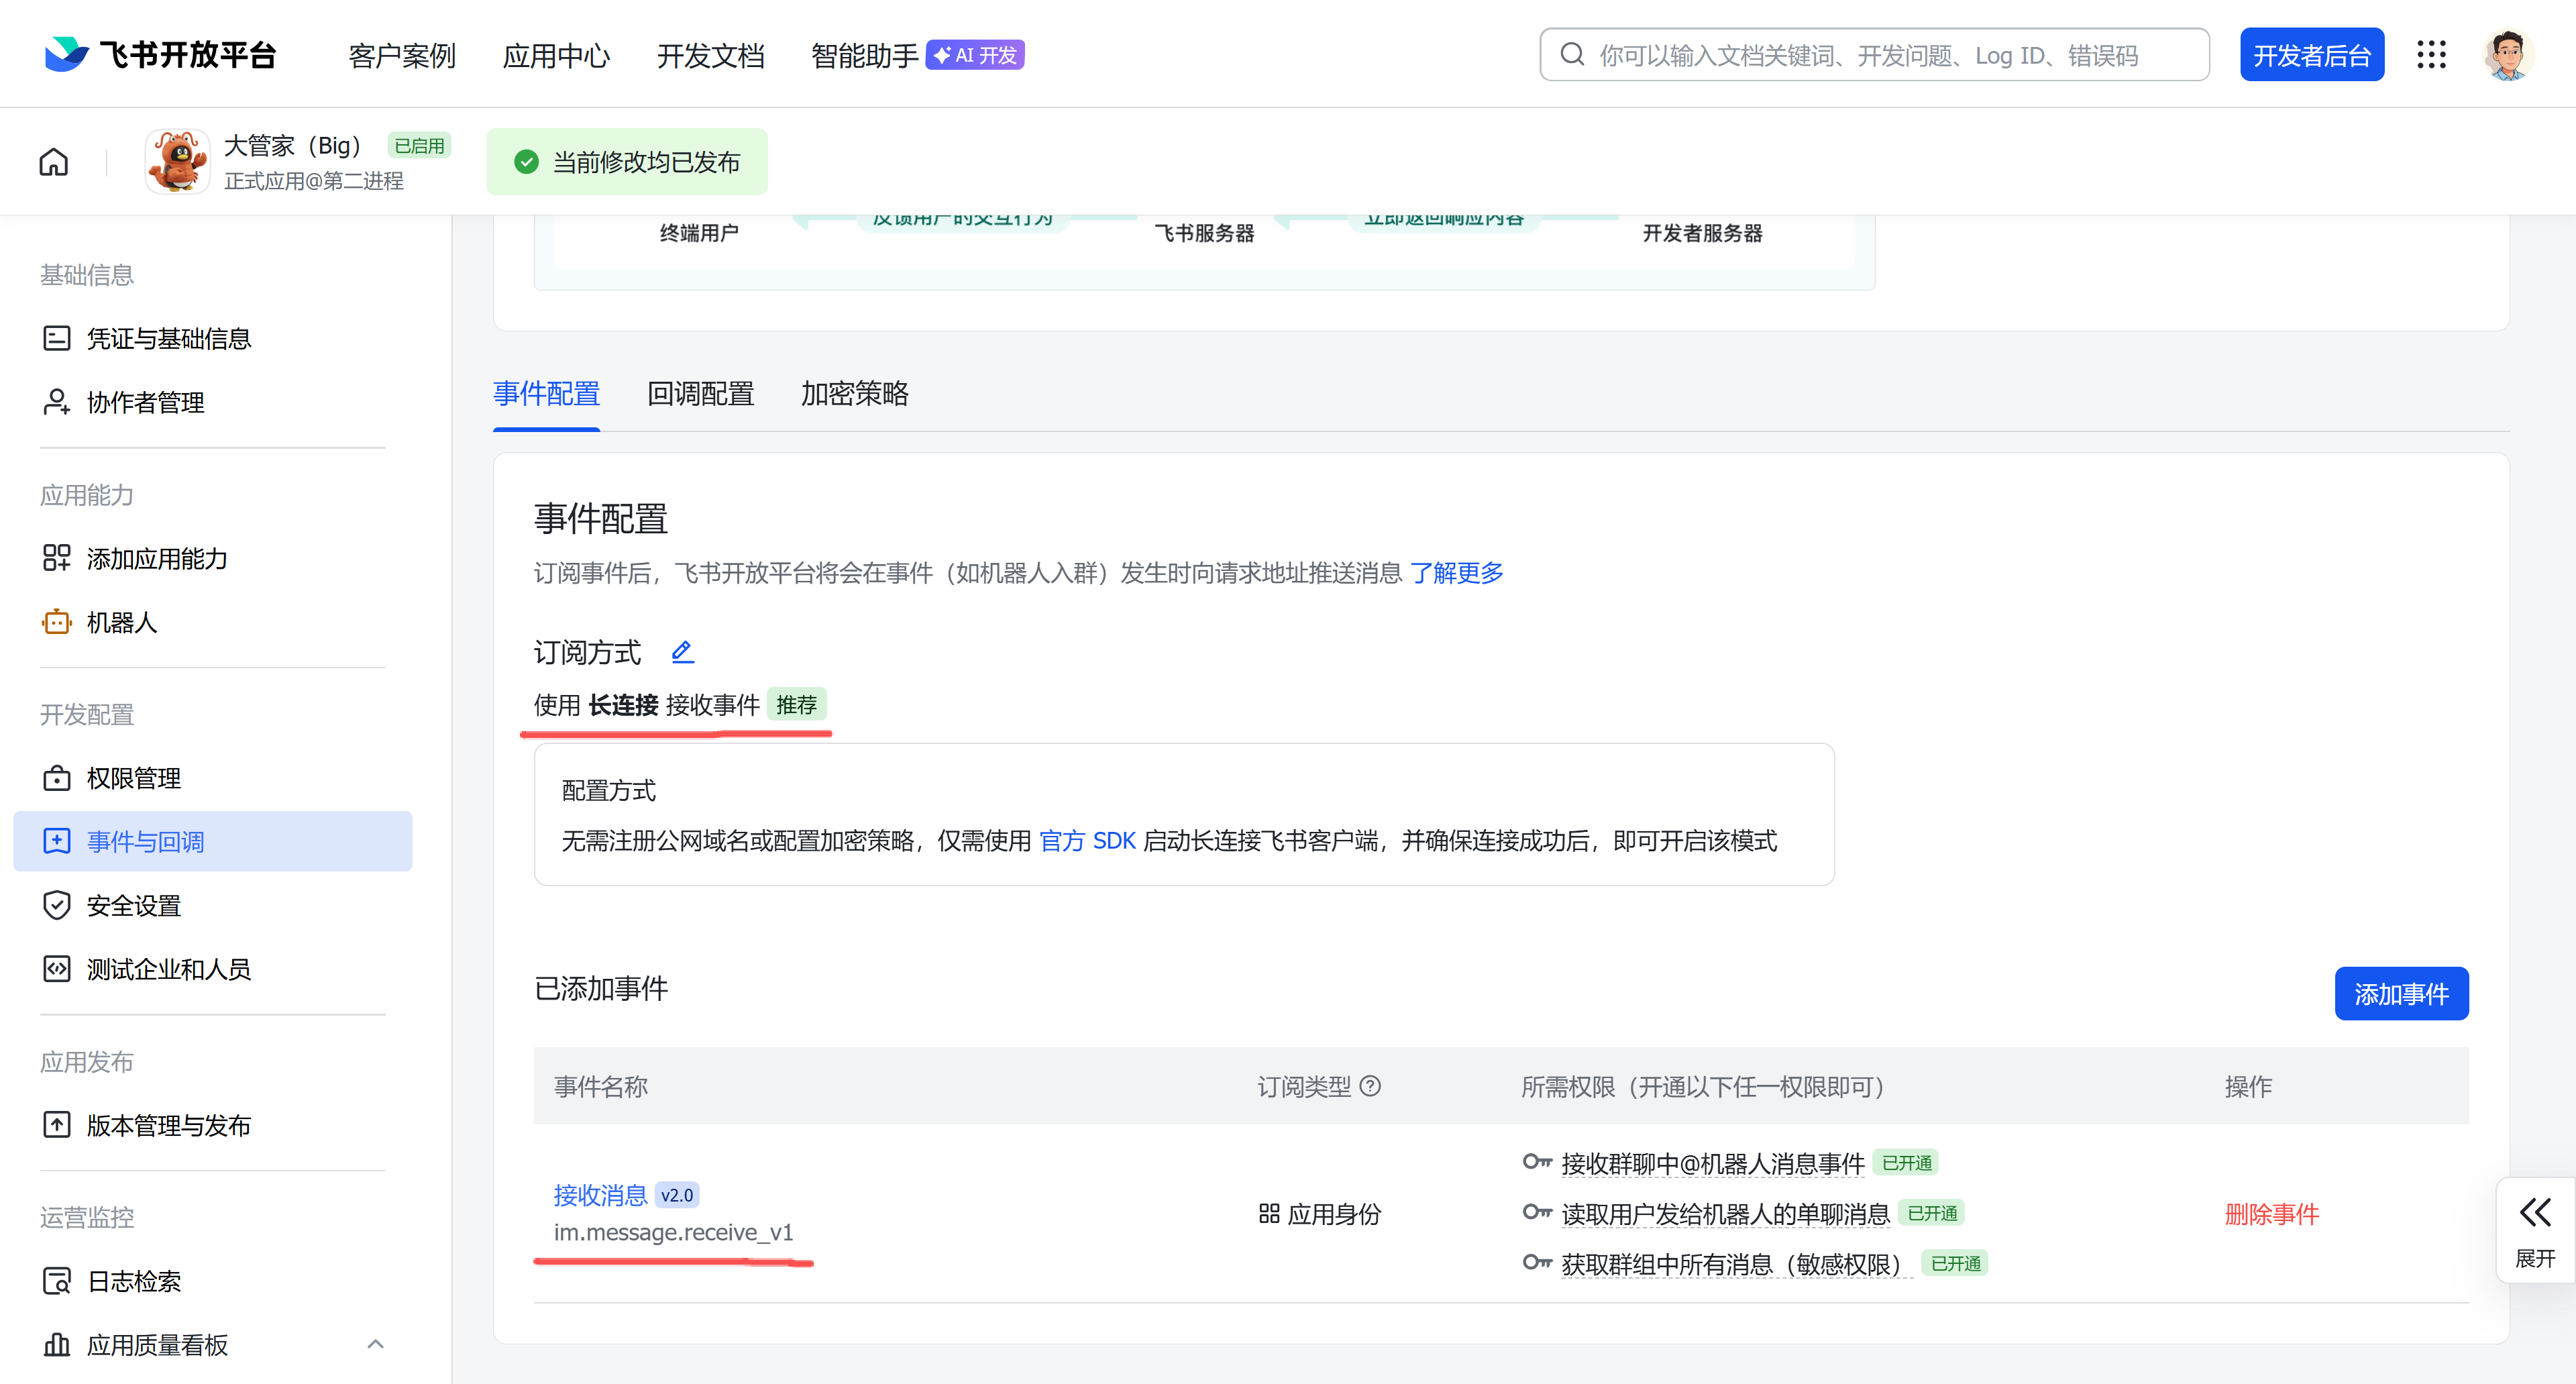Open the 接收消息 event link
Screen dimensions: 2576x1384
601,1195
